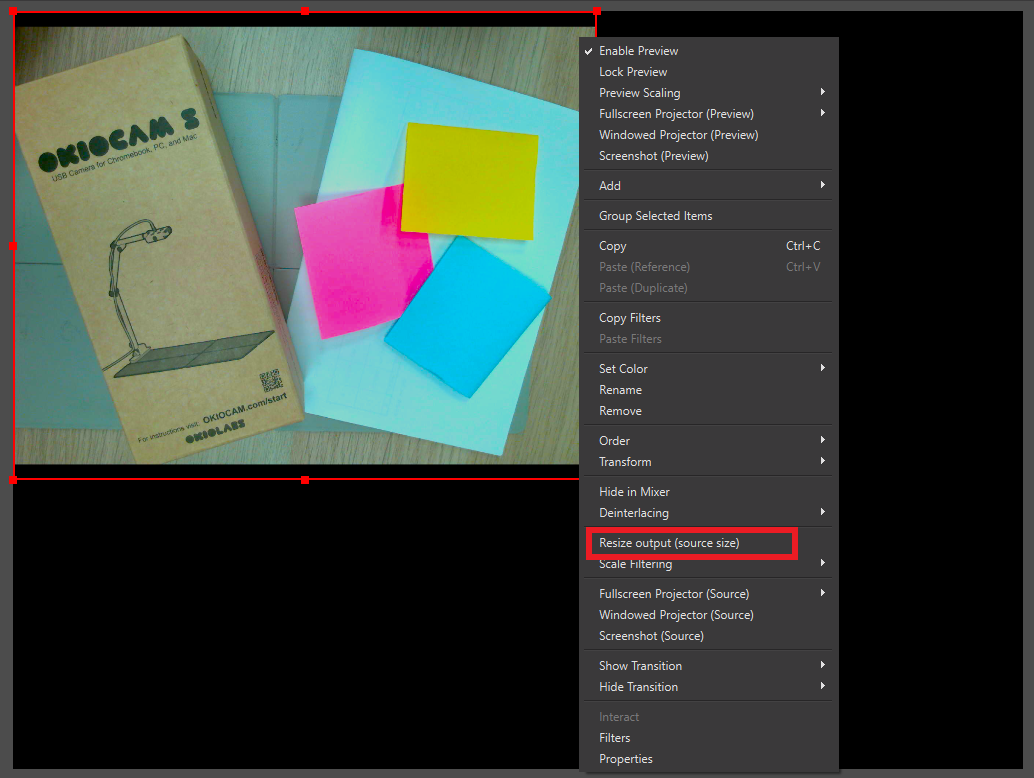Image resolution: width=1034 pixels, height=778 pixels.
Task: Expand the Add submenu
Action: point(610,186)
